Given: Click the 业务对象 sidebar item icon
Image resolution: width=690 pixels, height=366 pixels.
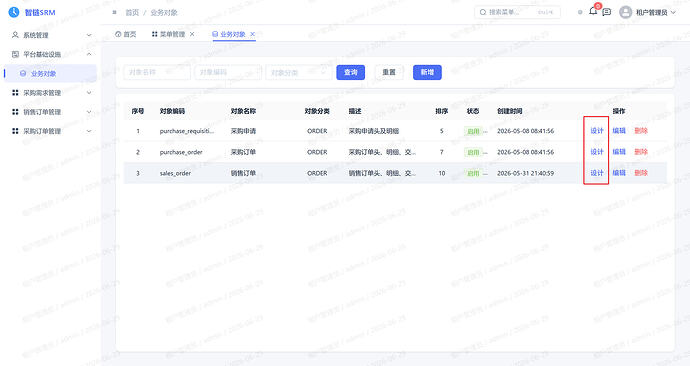Looking at the screenshot, I should pyautogui.click(x=23, y=73).
